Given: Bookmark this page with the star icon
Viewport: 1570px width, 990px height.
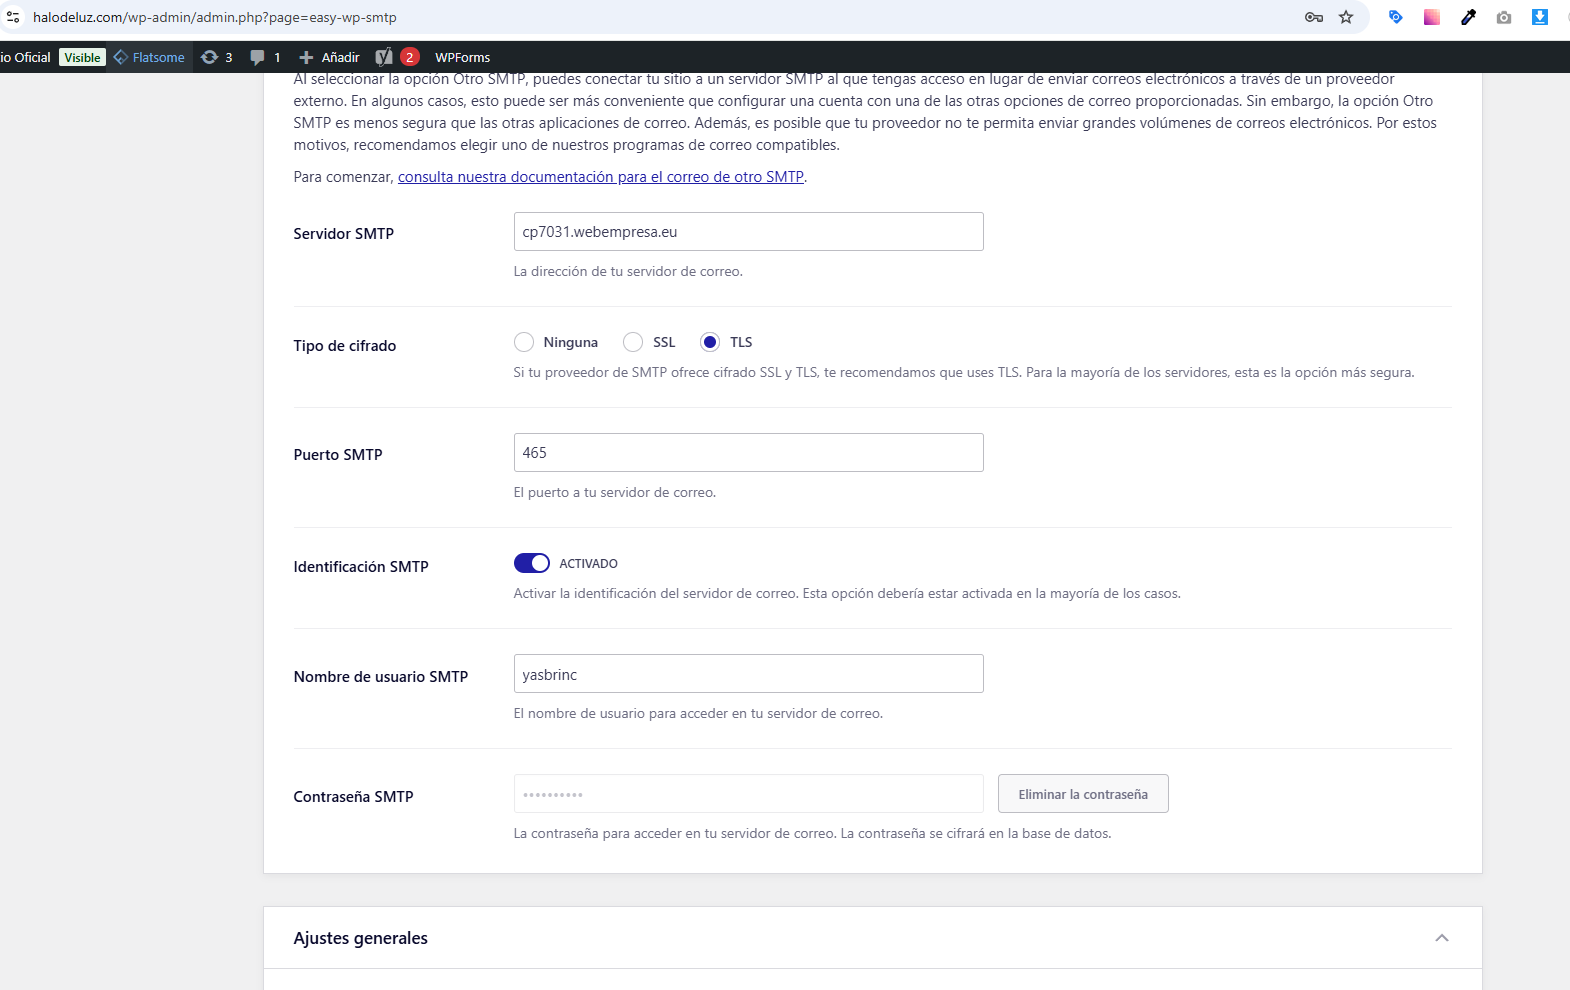Looking at the screenshot, I should [1346, 17].
